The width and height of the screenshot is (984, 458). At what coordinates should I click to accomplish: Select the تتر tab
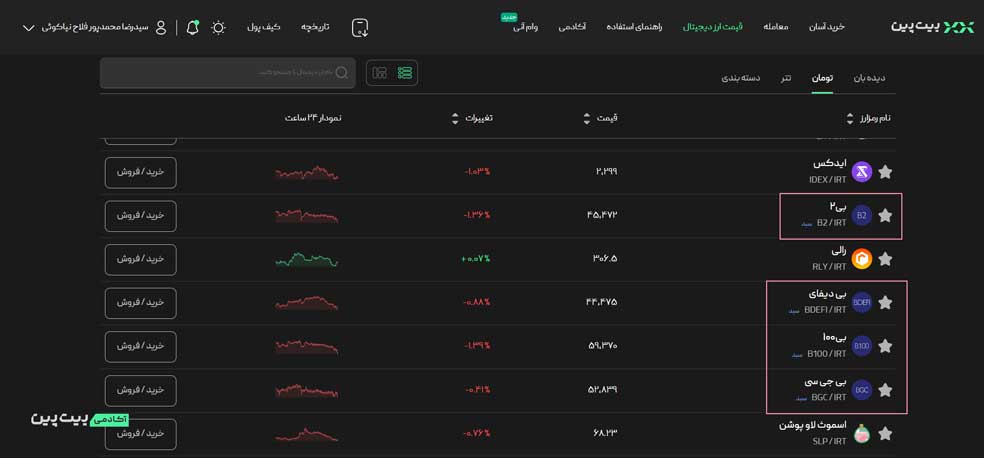[x=786, y=78]
